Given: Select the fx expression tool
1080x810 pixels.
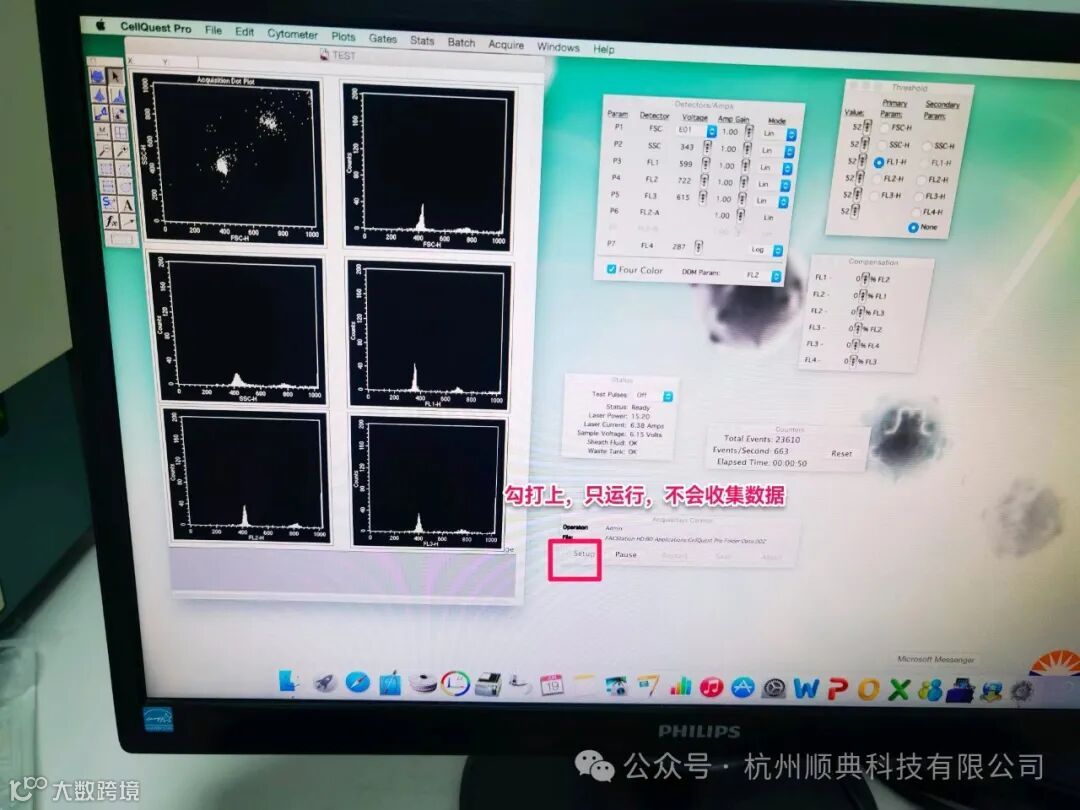Looking at the screenshot, I should pos(112,222).
